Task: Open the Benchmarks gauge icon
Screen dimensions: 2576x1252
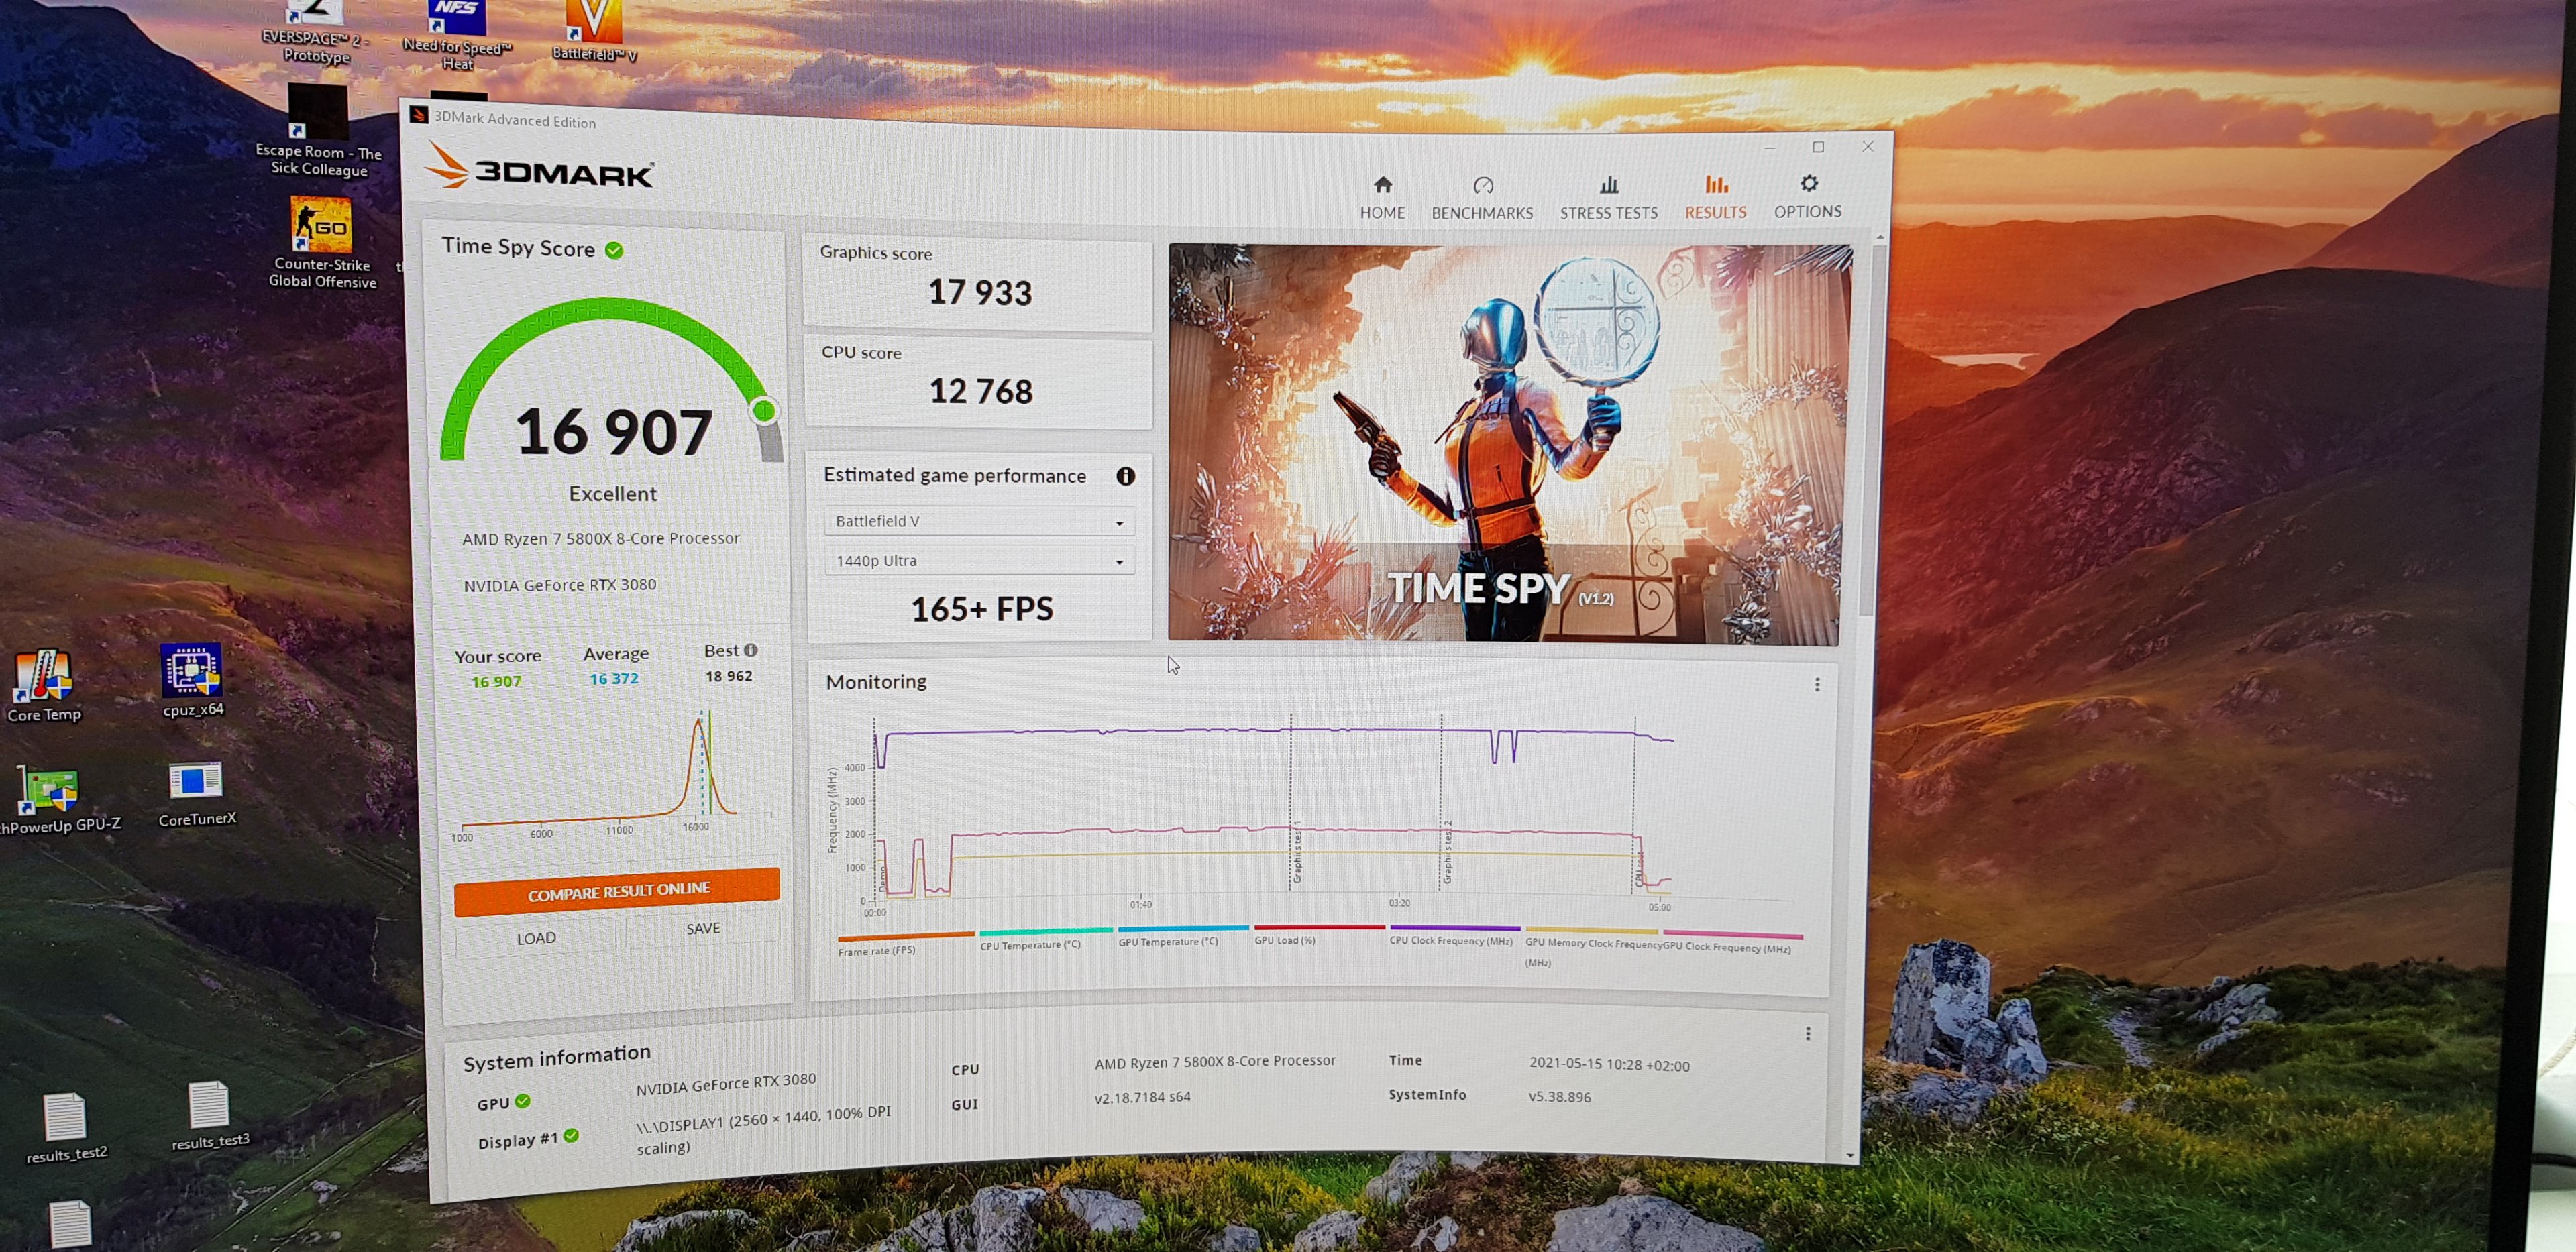Action: coord(1482,186)
